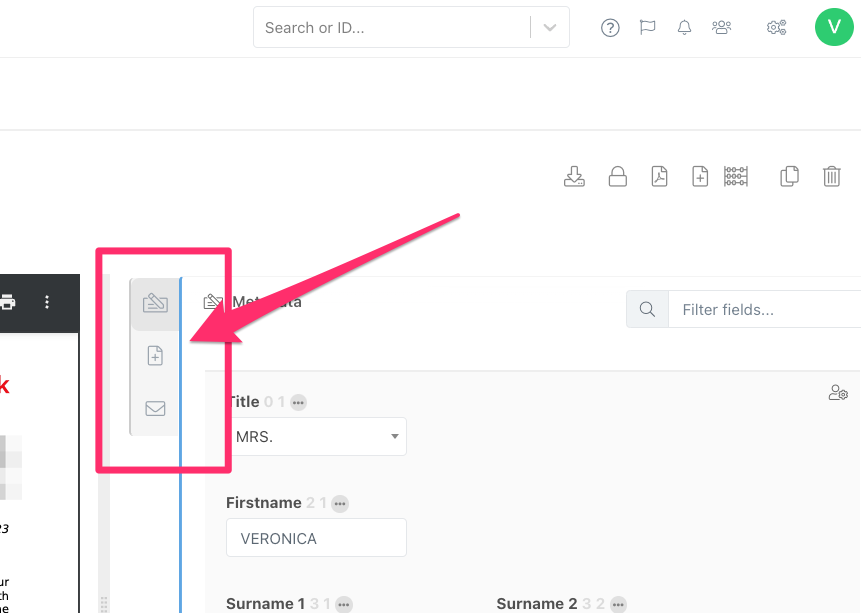
Task: Open the Title dropdown showing MRS.
Action: point(316,437)
